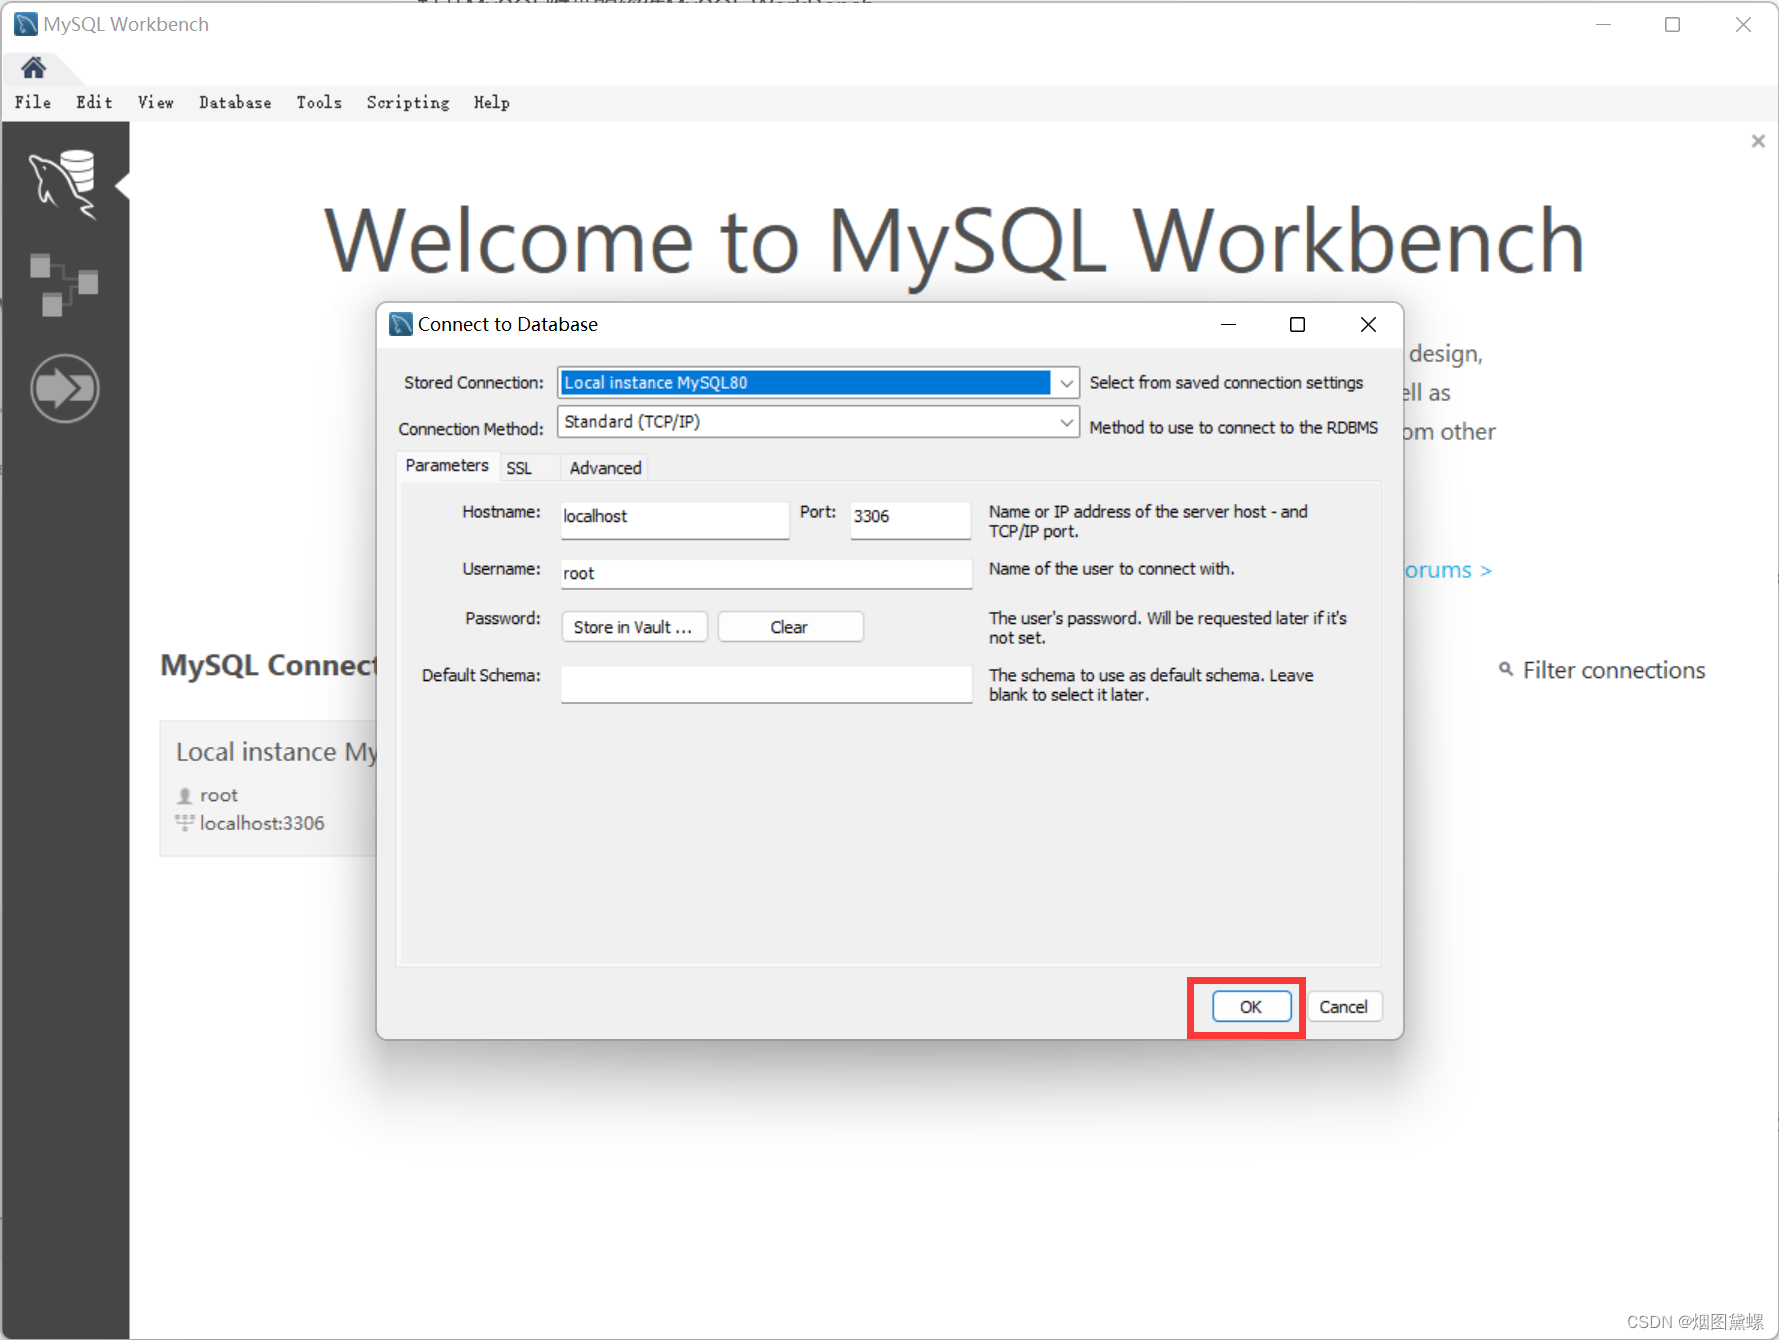
Task: Click the localhost:3306 host icon on tile
Action: point(184,823)
